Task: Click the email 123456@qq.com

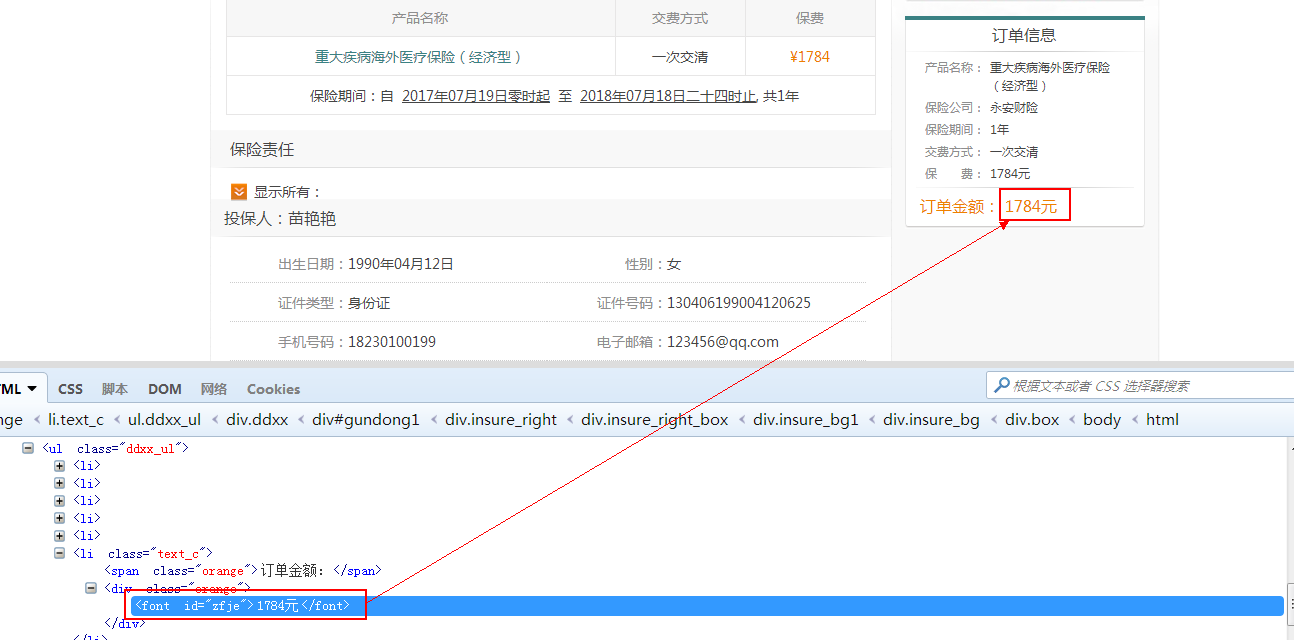Action: click(723, 342)
